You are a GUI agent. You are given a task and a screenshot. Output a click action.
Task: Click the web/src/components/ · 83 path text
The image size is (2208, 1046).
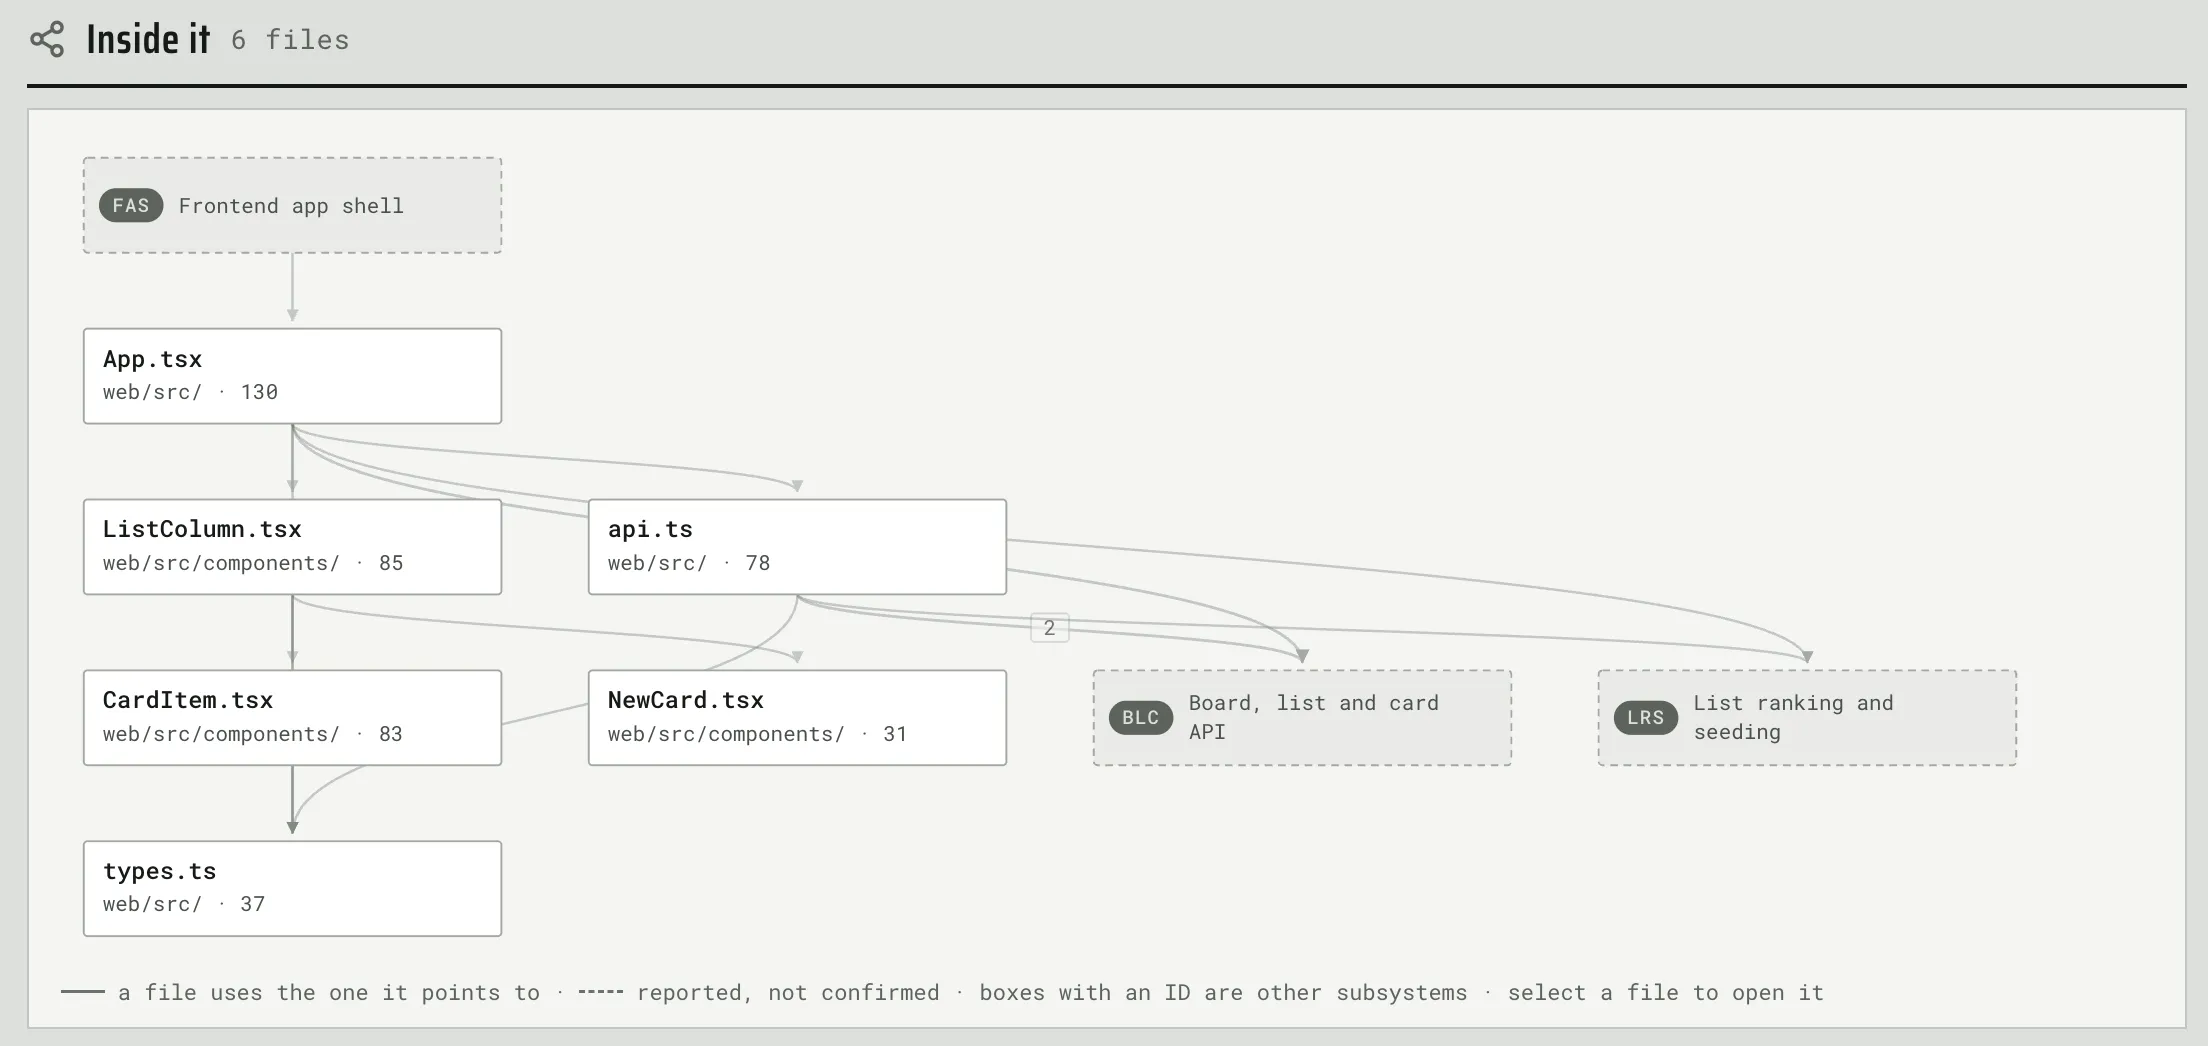tap(253, 734)
